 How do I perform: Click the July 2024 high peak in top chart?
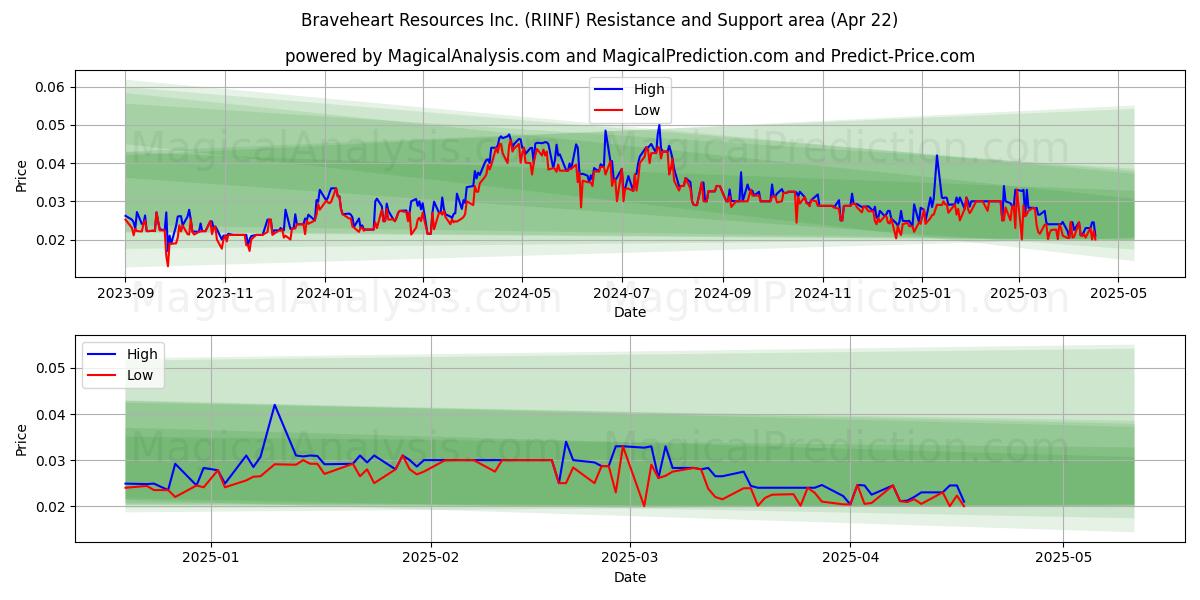click(x=658, y=126)
